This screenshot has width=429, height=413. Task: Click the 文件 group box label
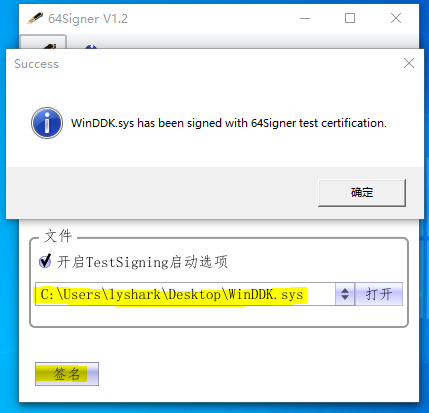[58, 236]
